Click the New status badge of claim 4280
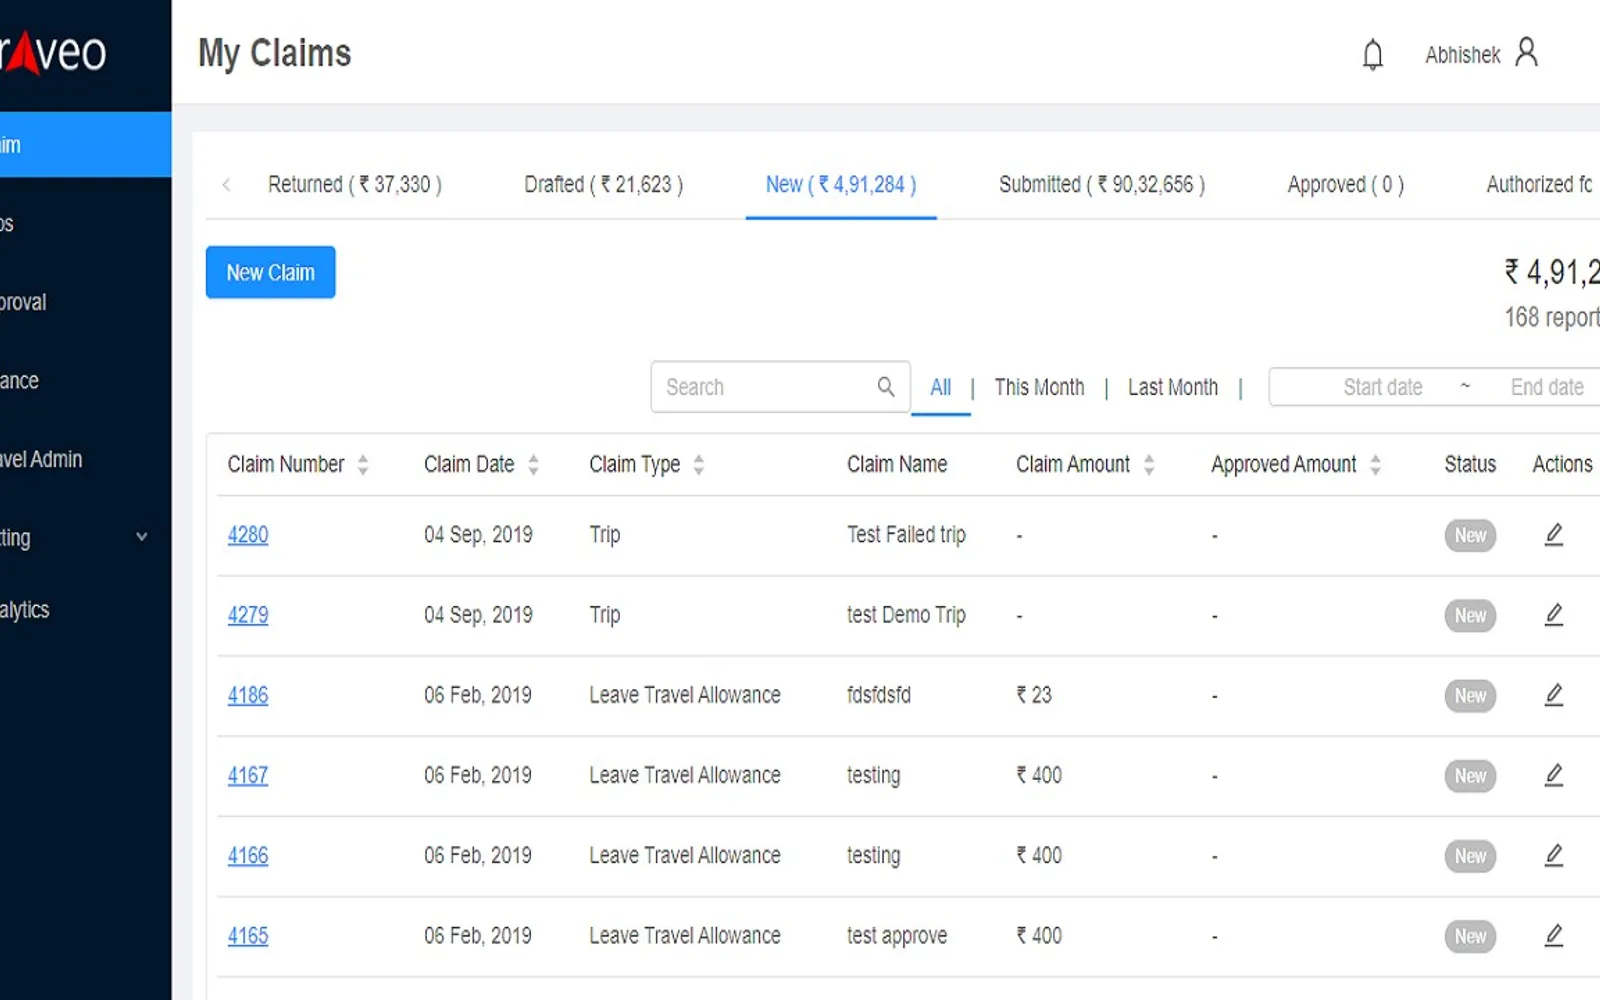 [1470, 535]
